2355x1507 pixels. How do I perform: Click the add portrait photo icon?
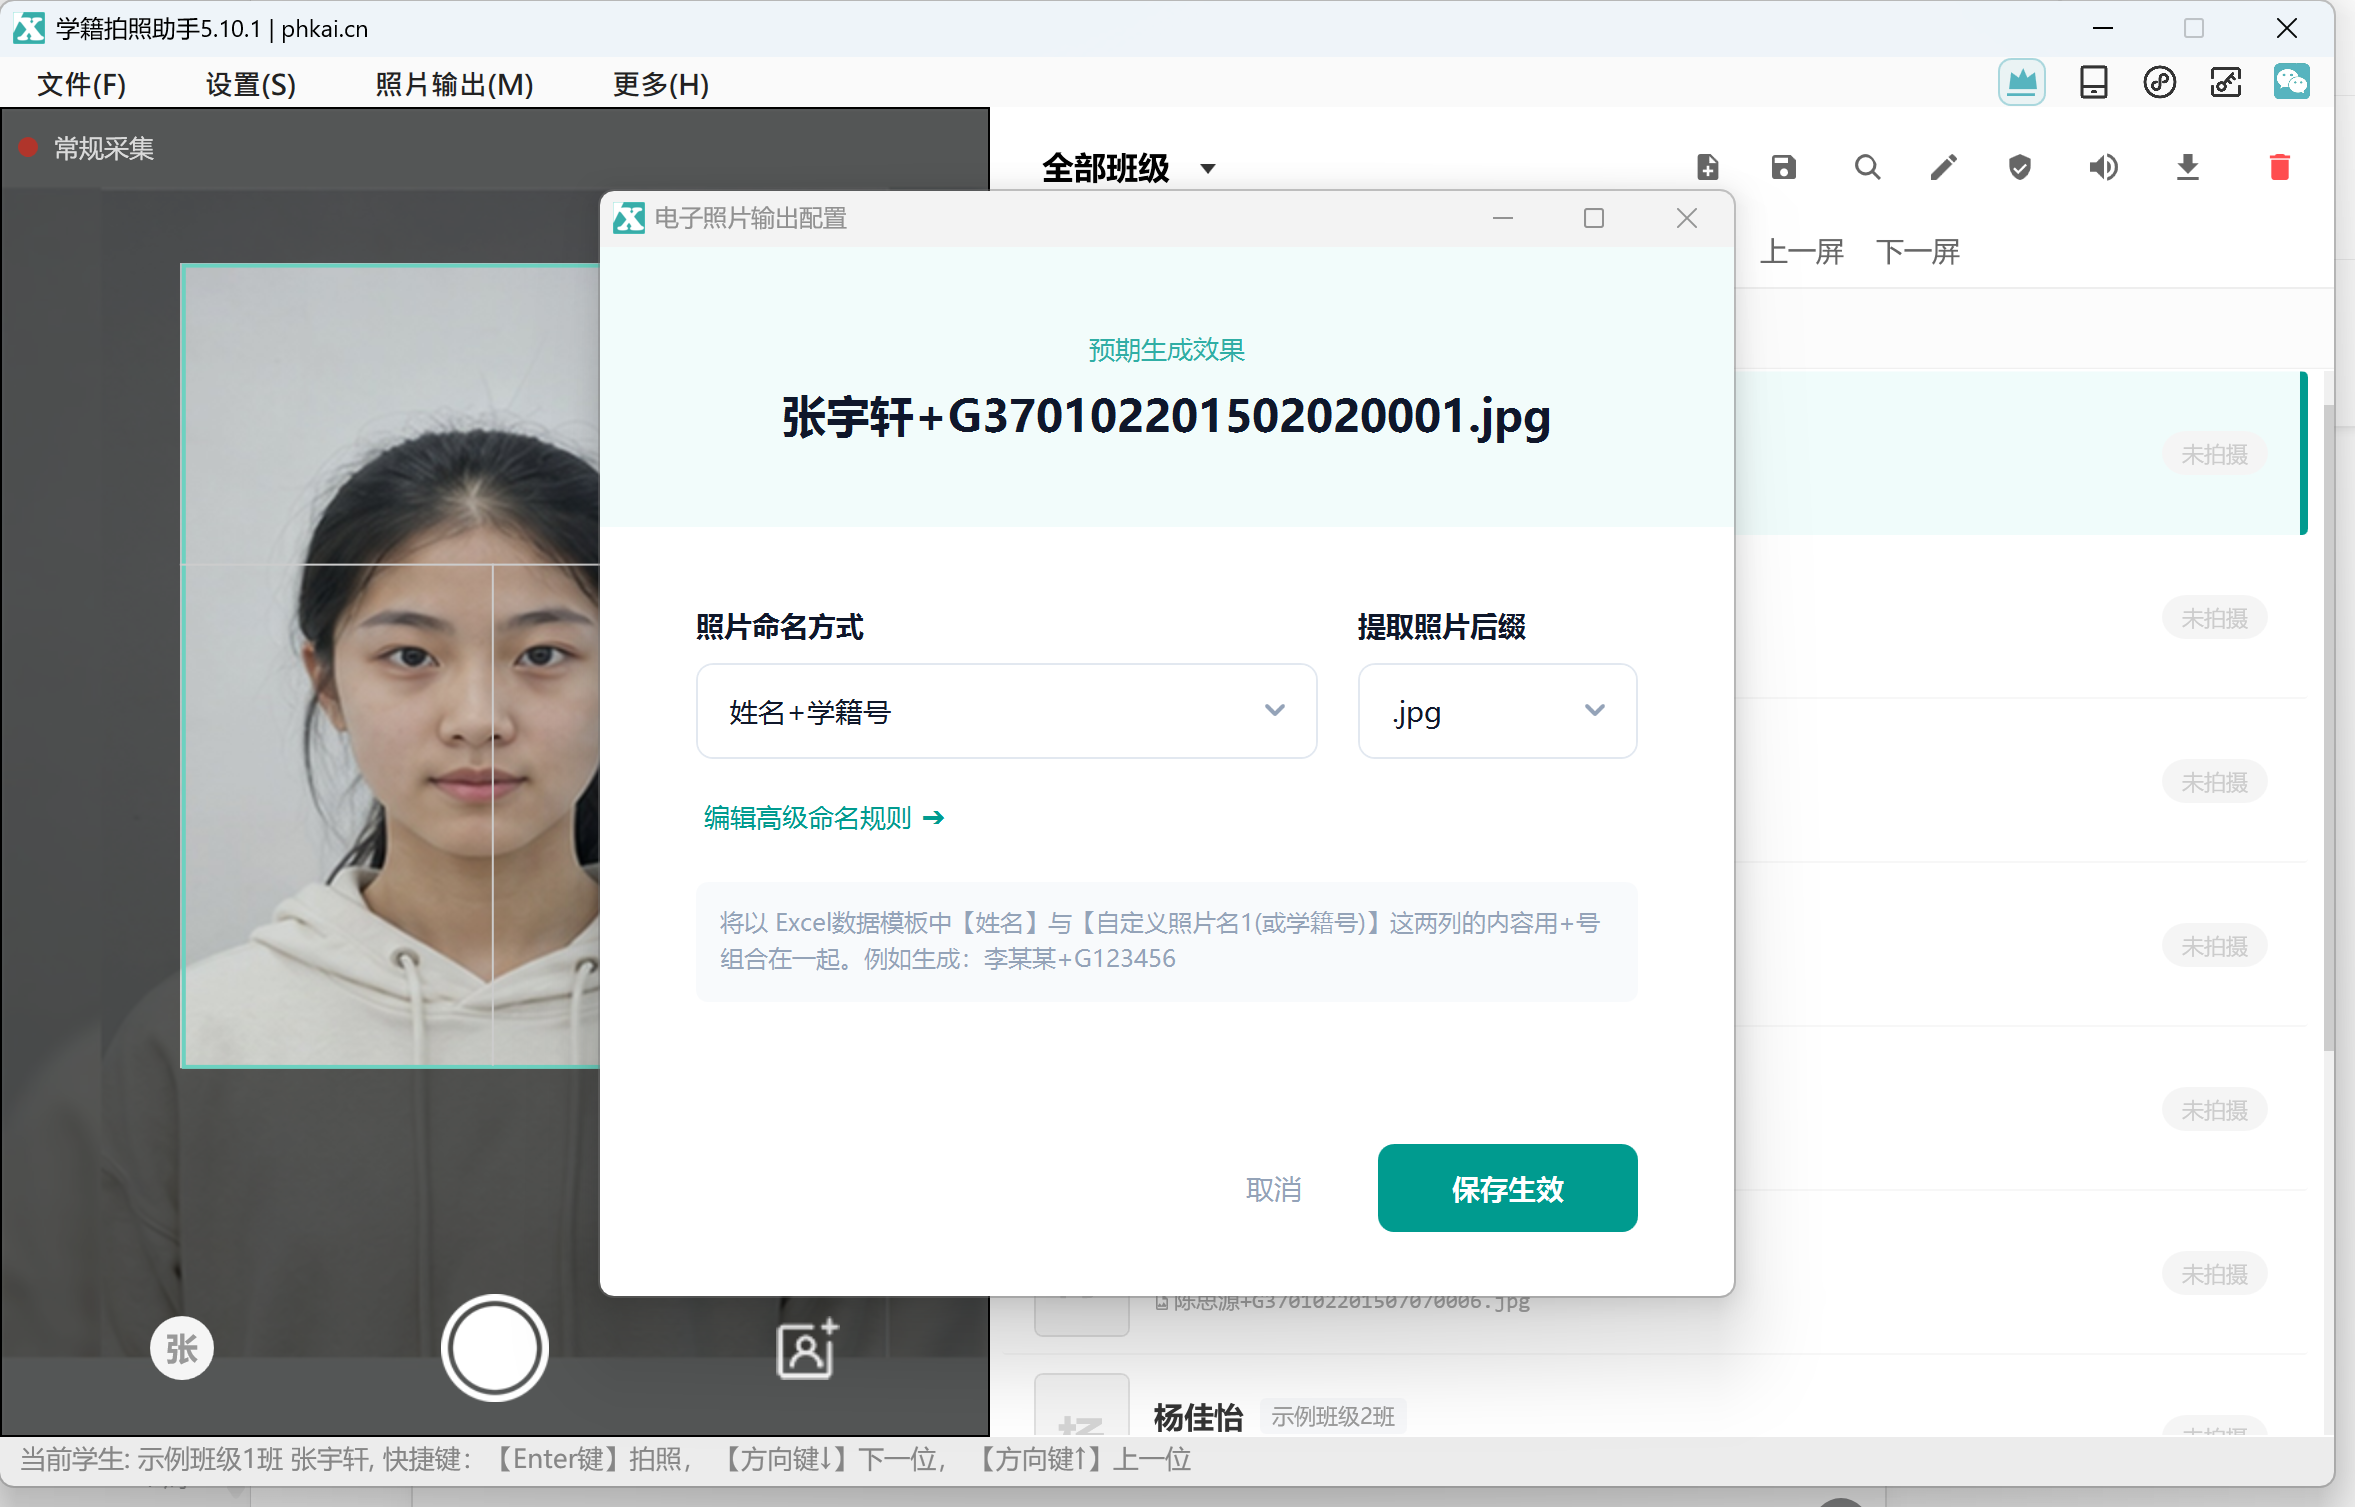(807, 1349)
